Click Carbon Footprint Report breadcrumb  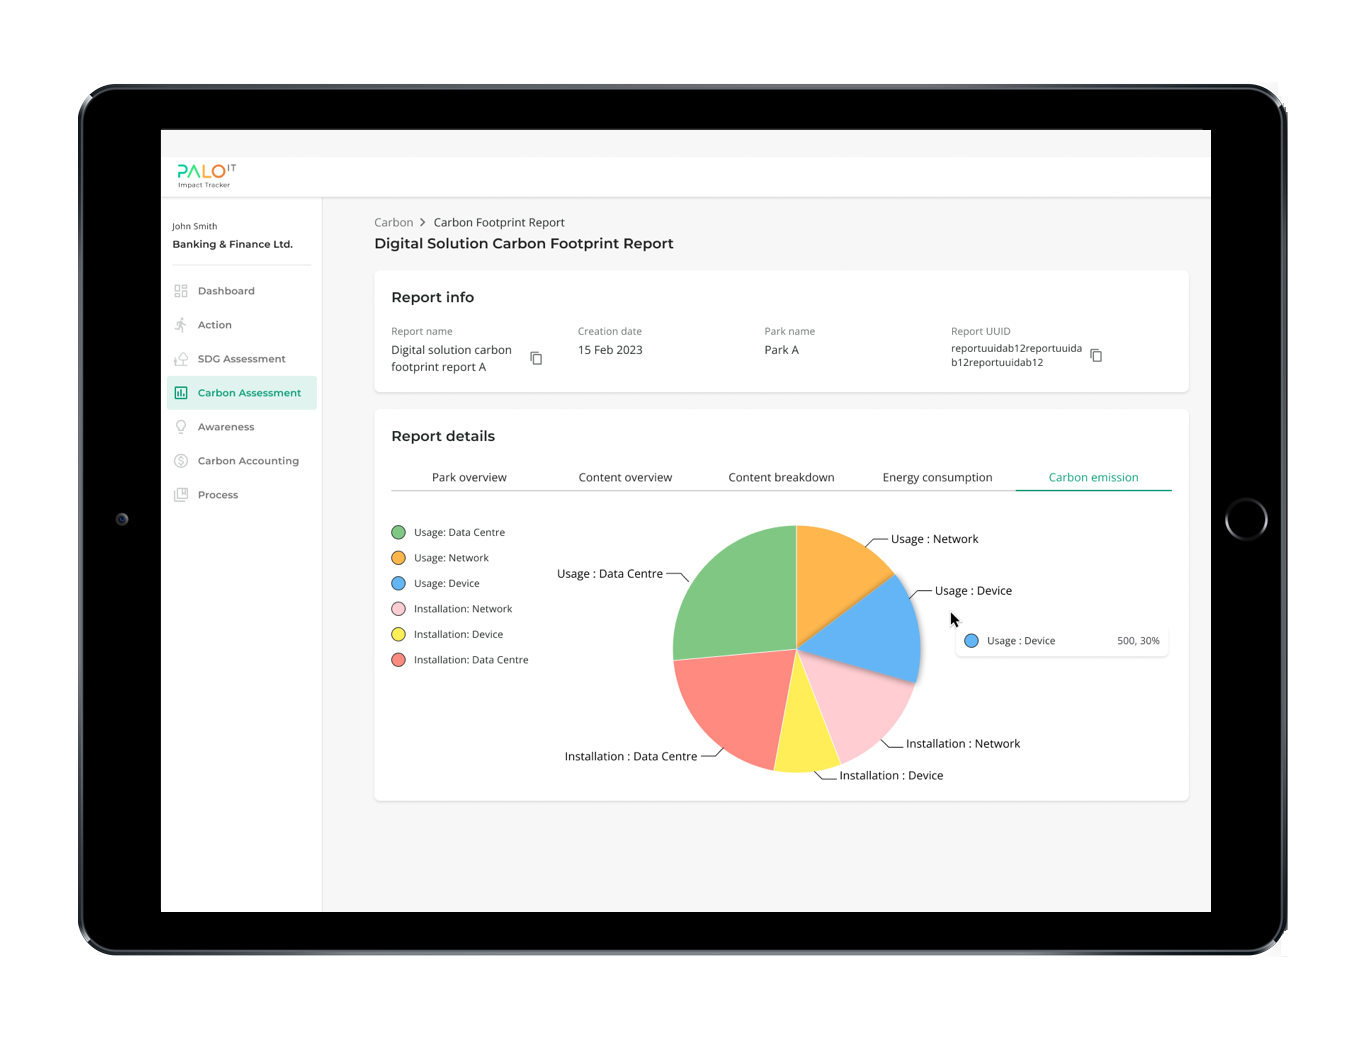pos(499,223)
